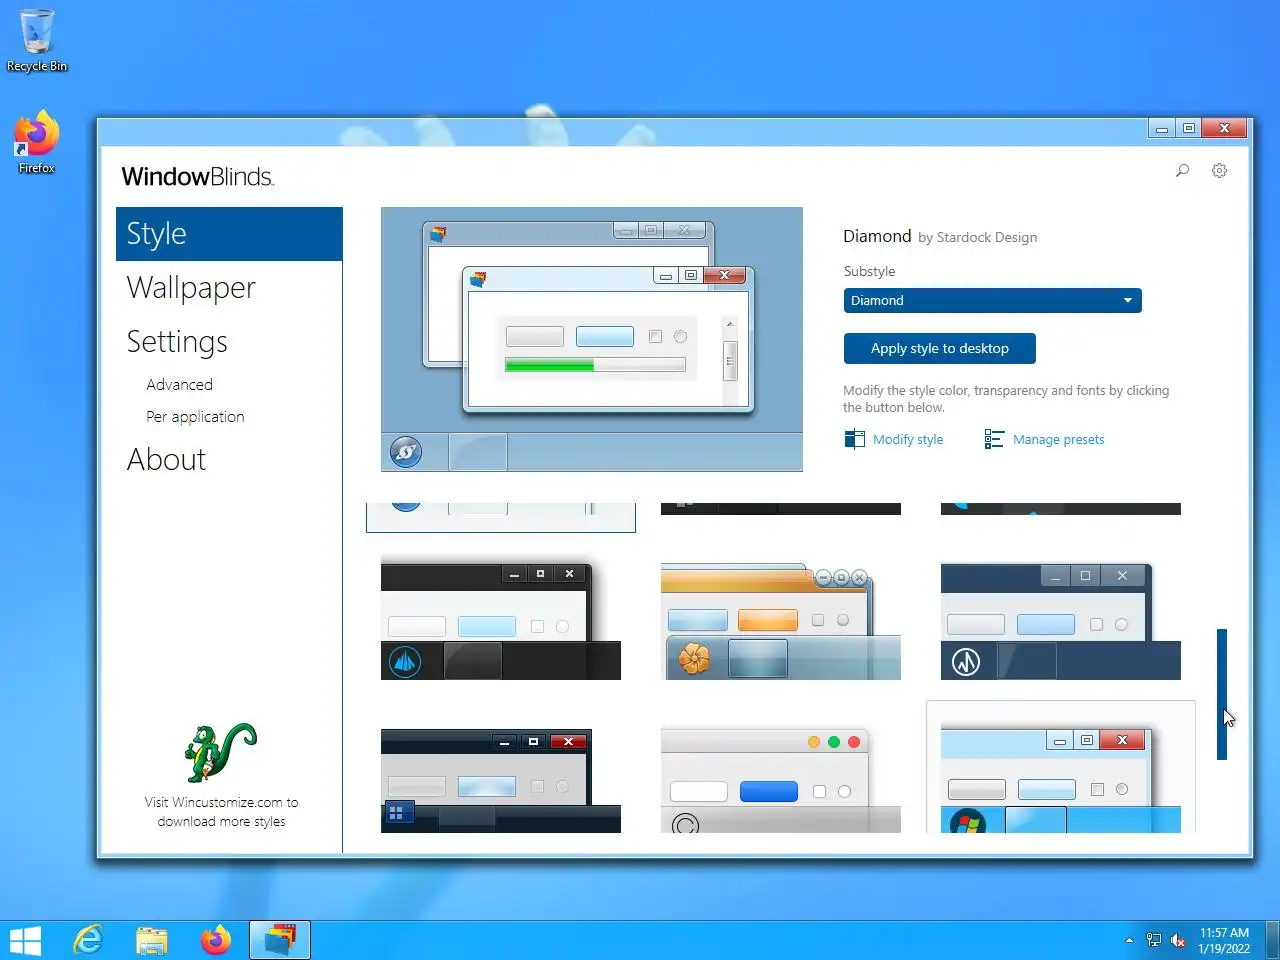Click the style list vertical scrollbar thumb
Screen dimensions: 1280x960
point(1221,694)
